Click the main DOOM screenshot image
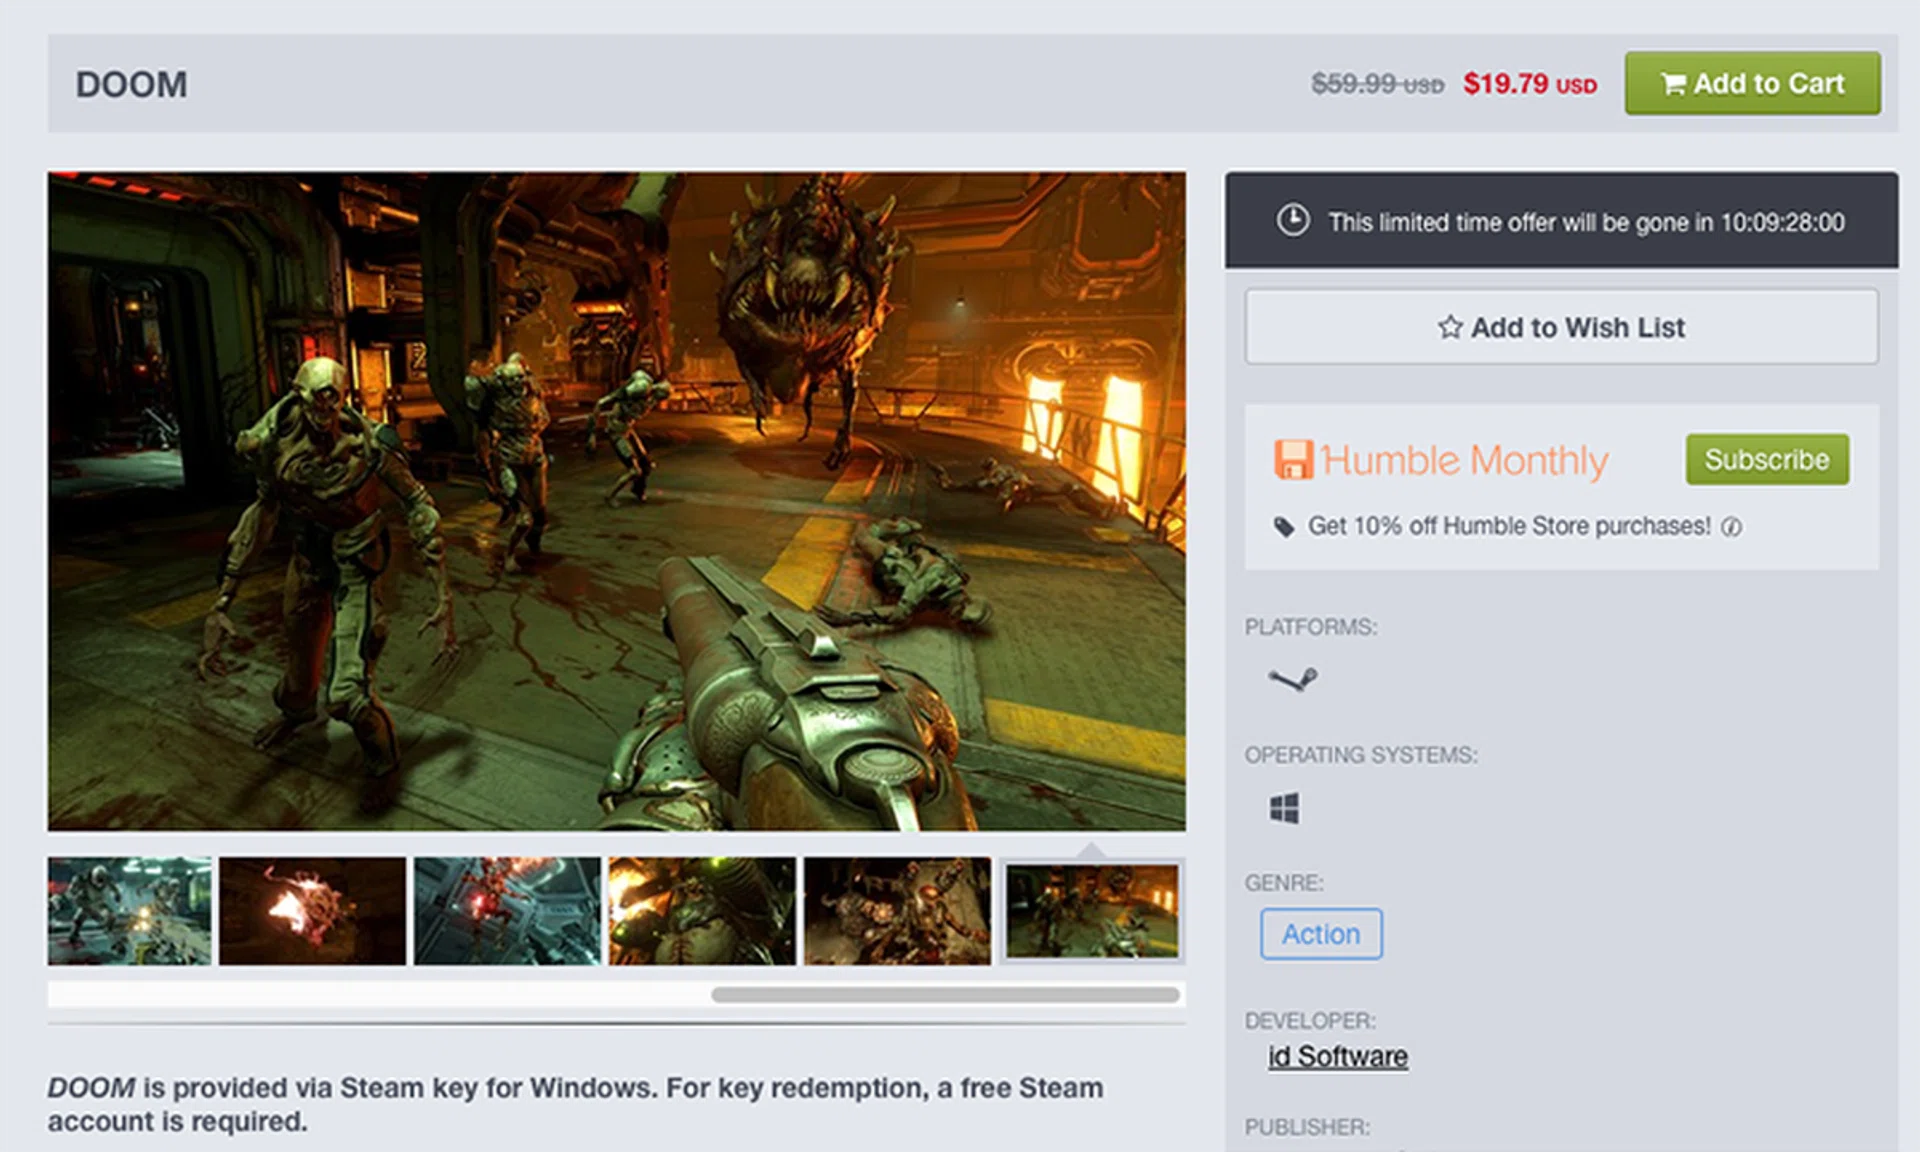The width and height of the screenshot is (1920, 1152). click(616, 500)
